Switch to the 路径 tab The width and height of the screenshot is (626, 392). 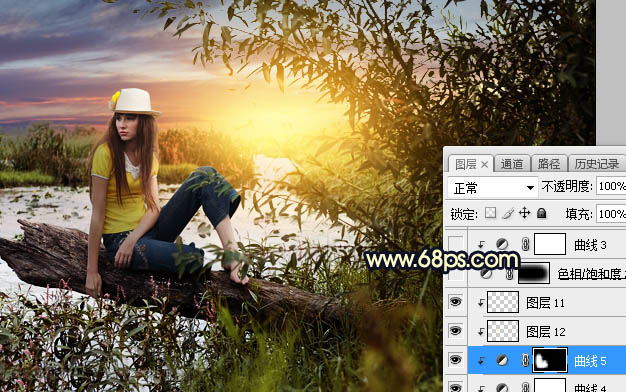[x=549, y=164]
